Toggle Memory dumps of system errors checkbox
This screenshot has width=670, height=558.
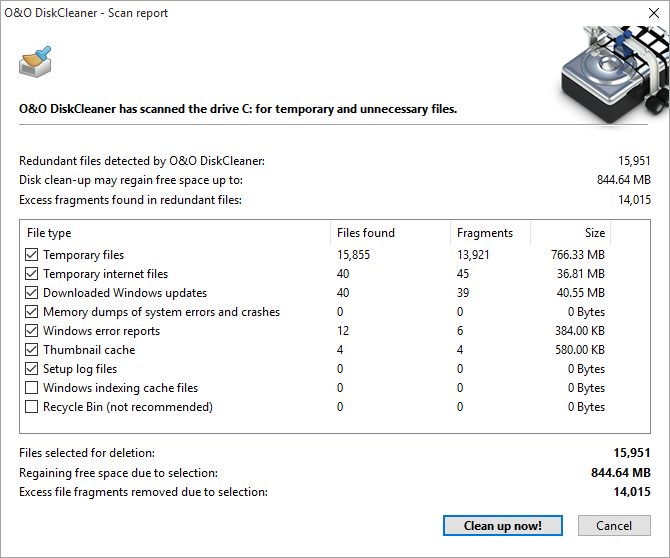click(31, 311)
